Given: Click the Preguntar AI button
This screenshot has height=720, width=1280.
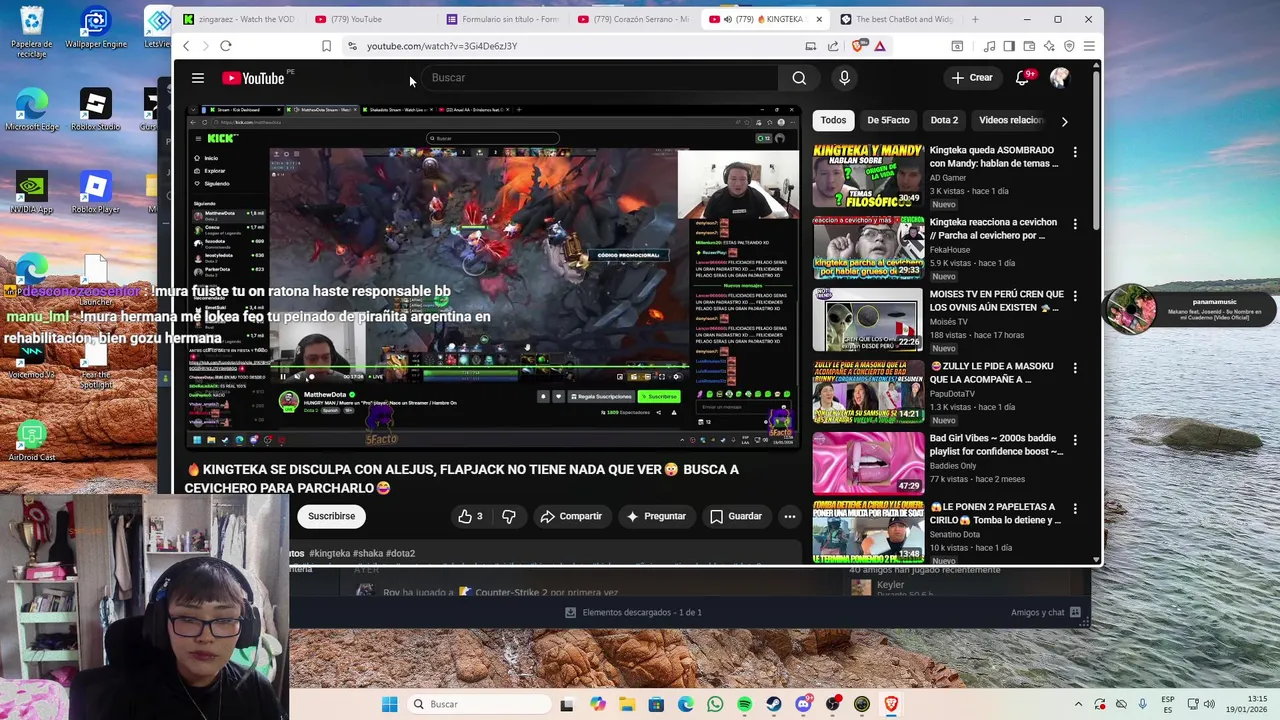Looking at the screenshot, I should [656, 516].
